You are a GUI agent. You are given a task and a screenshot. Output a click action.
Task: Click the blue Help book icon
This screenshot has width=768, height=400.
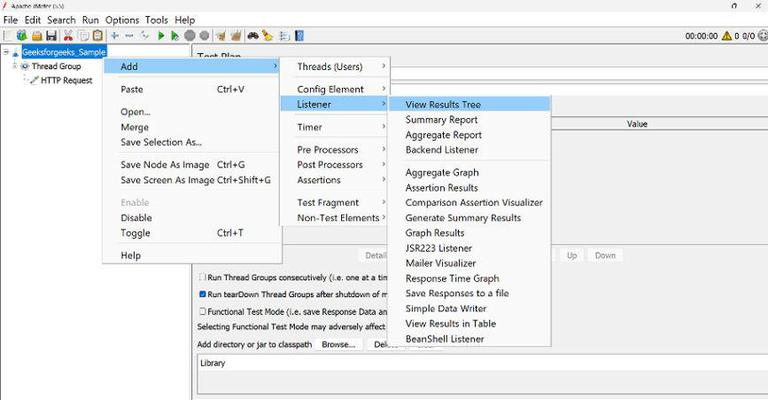(299, 35)
